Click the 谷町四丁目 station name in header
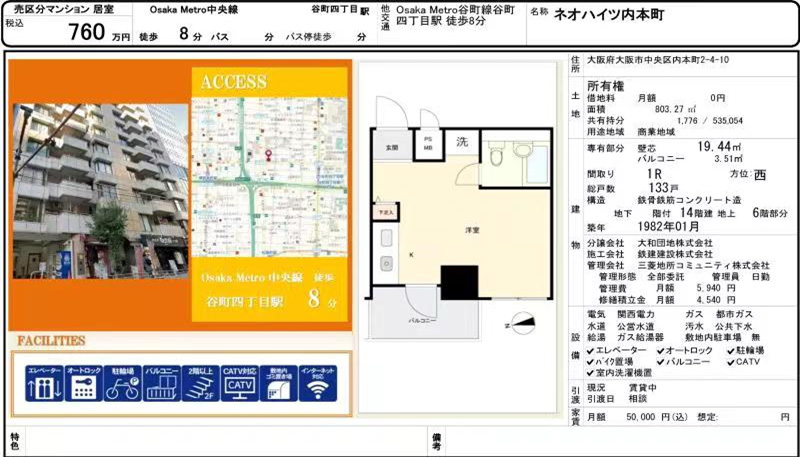The image size is (800, 457). coord(335,10)
